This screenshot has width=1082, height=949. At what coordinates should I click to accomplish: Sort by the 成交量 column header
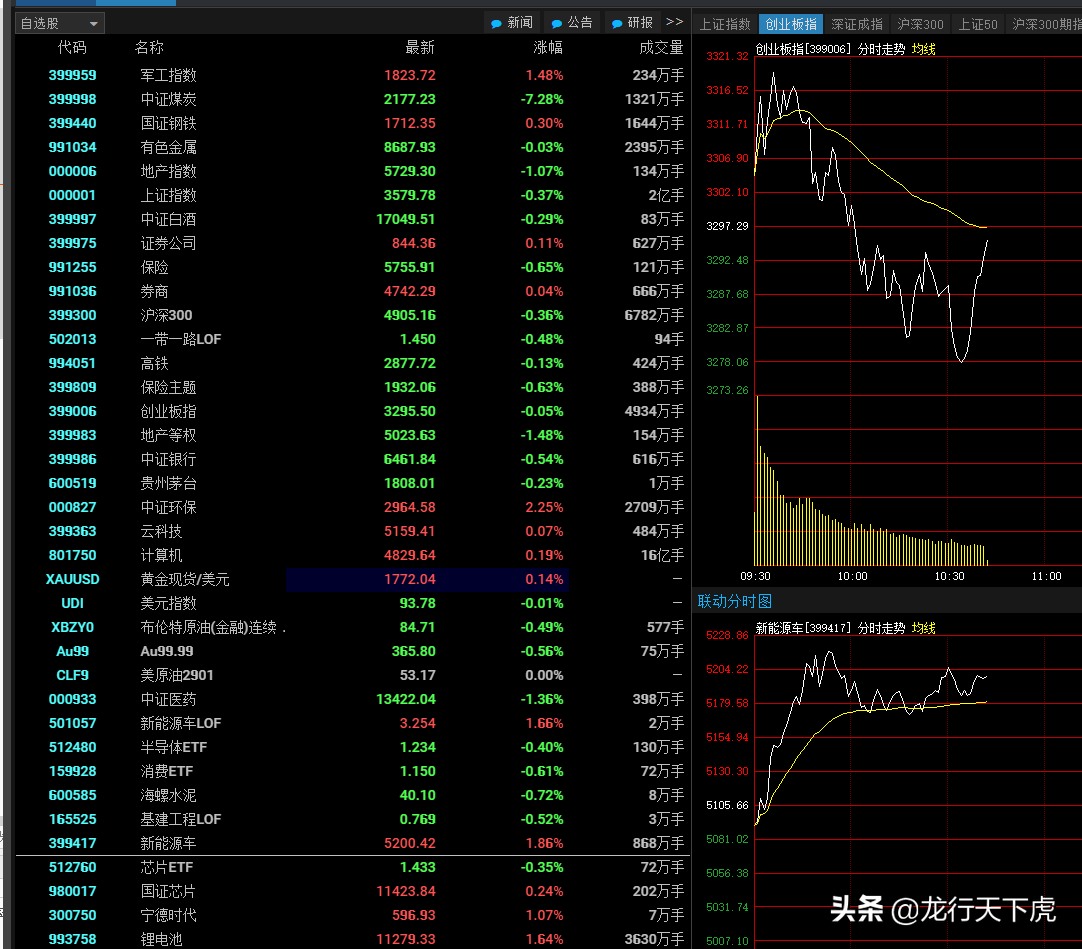pos(661,48)
